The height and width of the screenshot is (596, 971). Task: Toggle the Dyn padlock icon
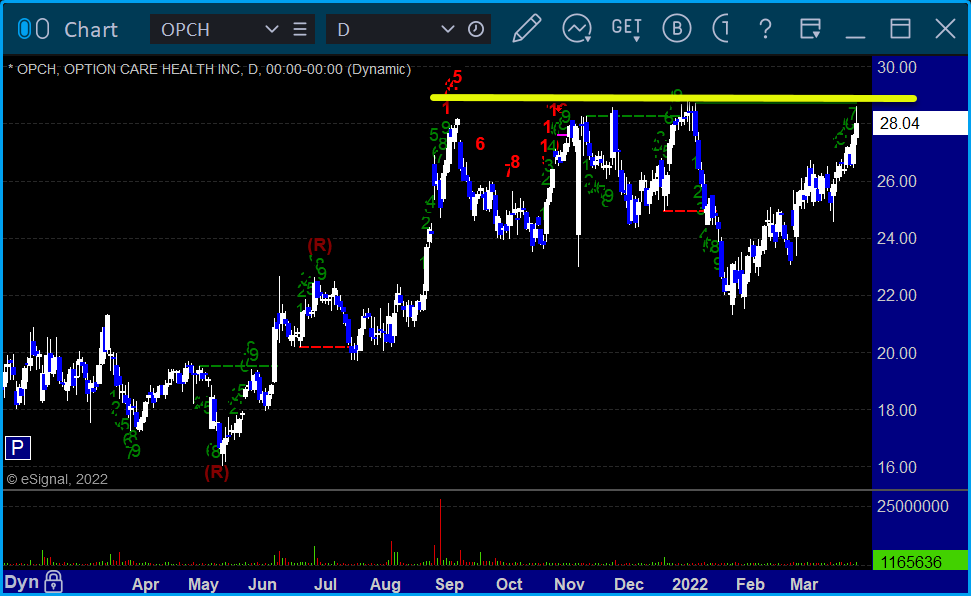tap(53, 582)
